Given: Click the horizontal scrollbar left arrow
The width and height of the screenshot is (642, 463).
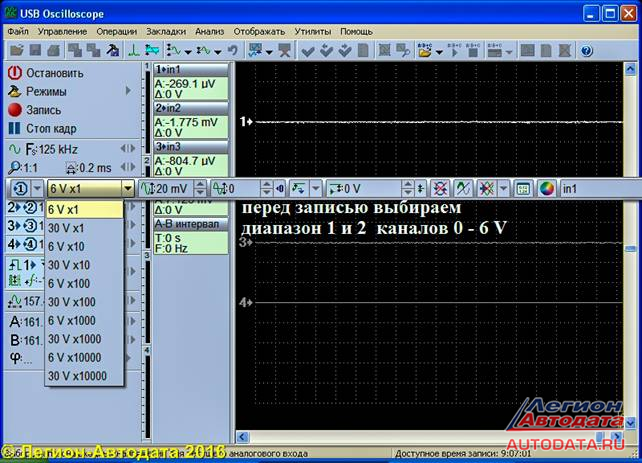Looking at the screenshot, I should pyautogui.click(x=242, y=437).
